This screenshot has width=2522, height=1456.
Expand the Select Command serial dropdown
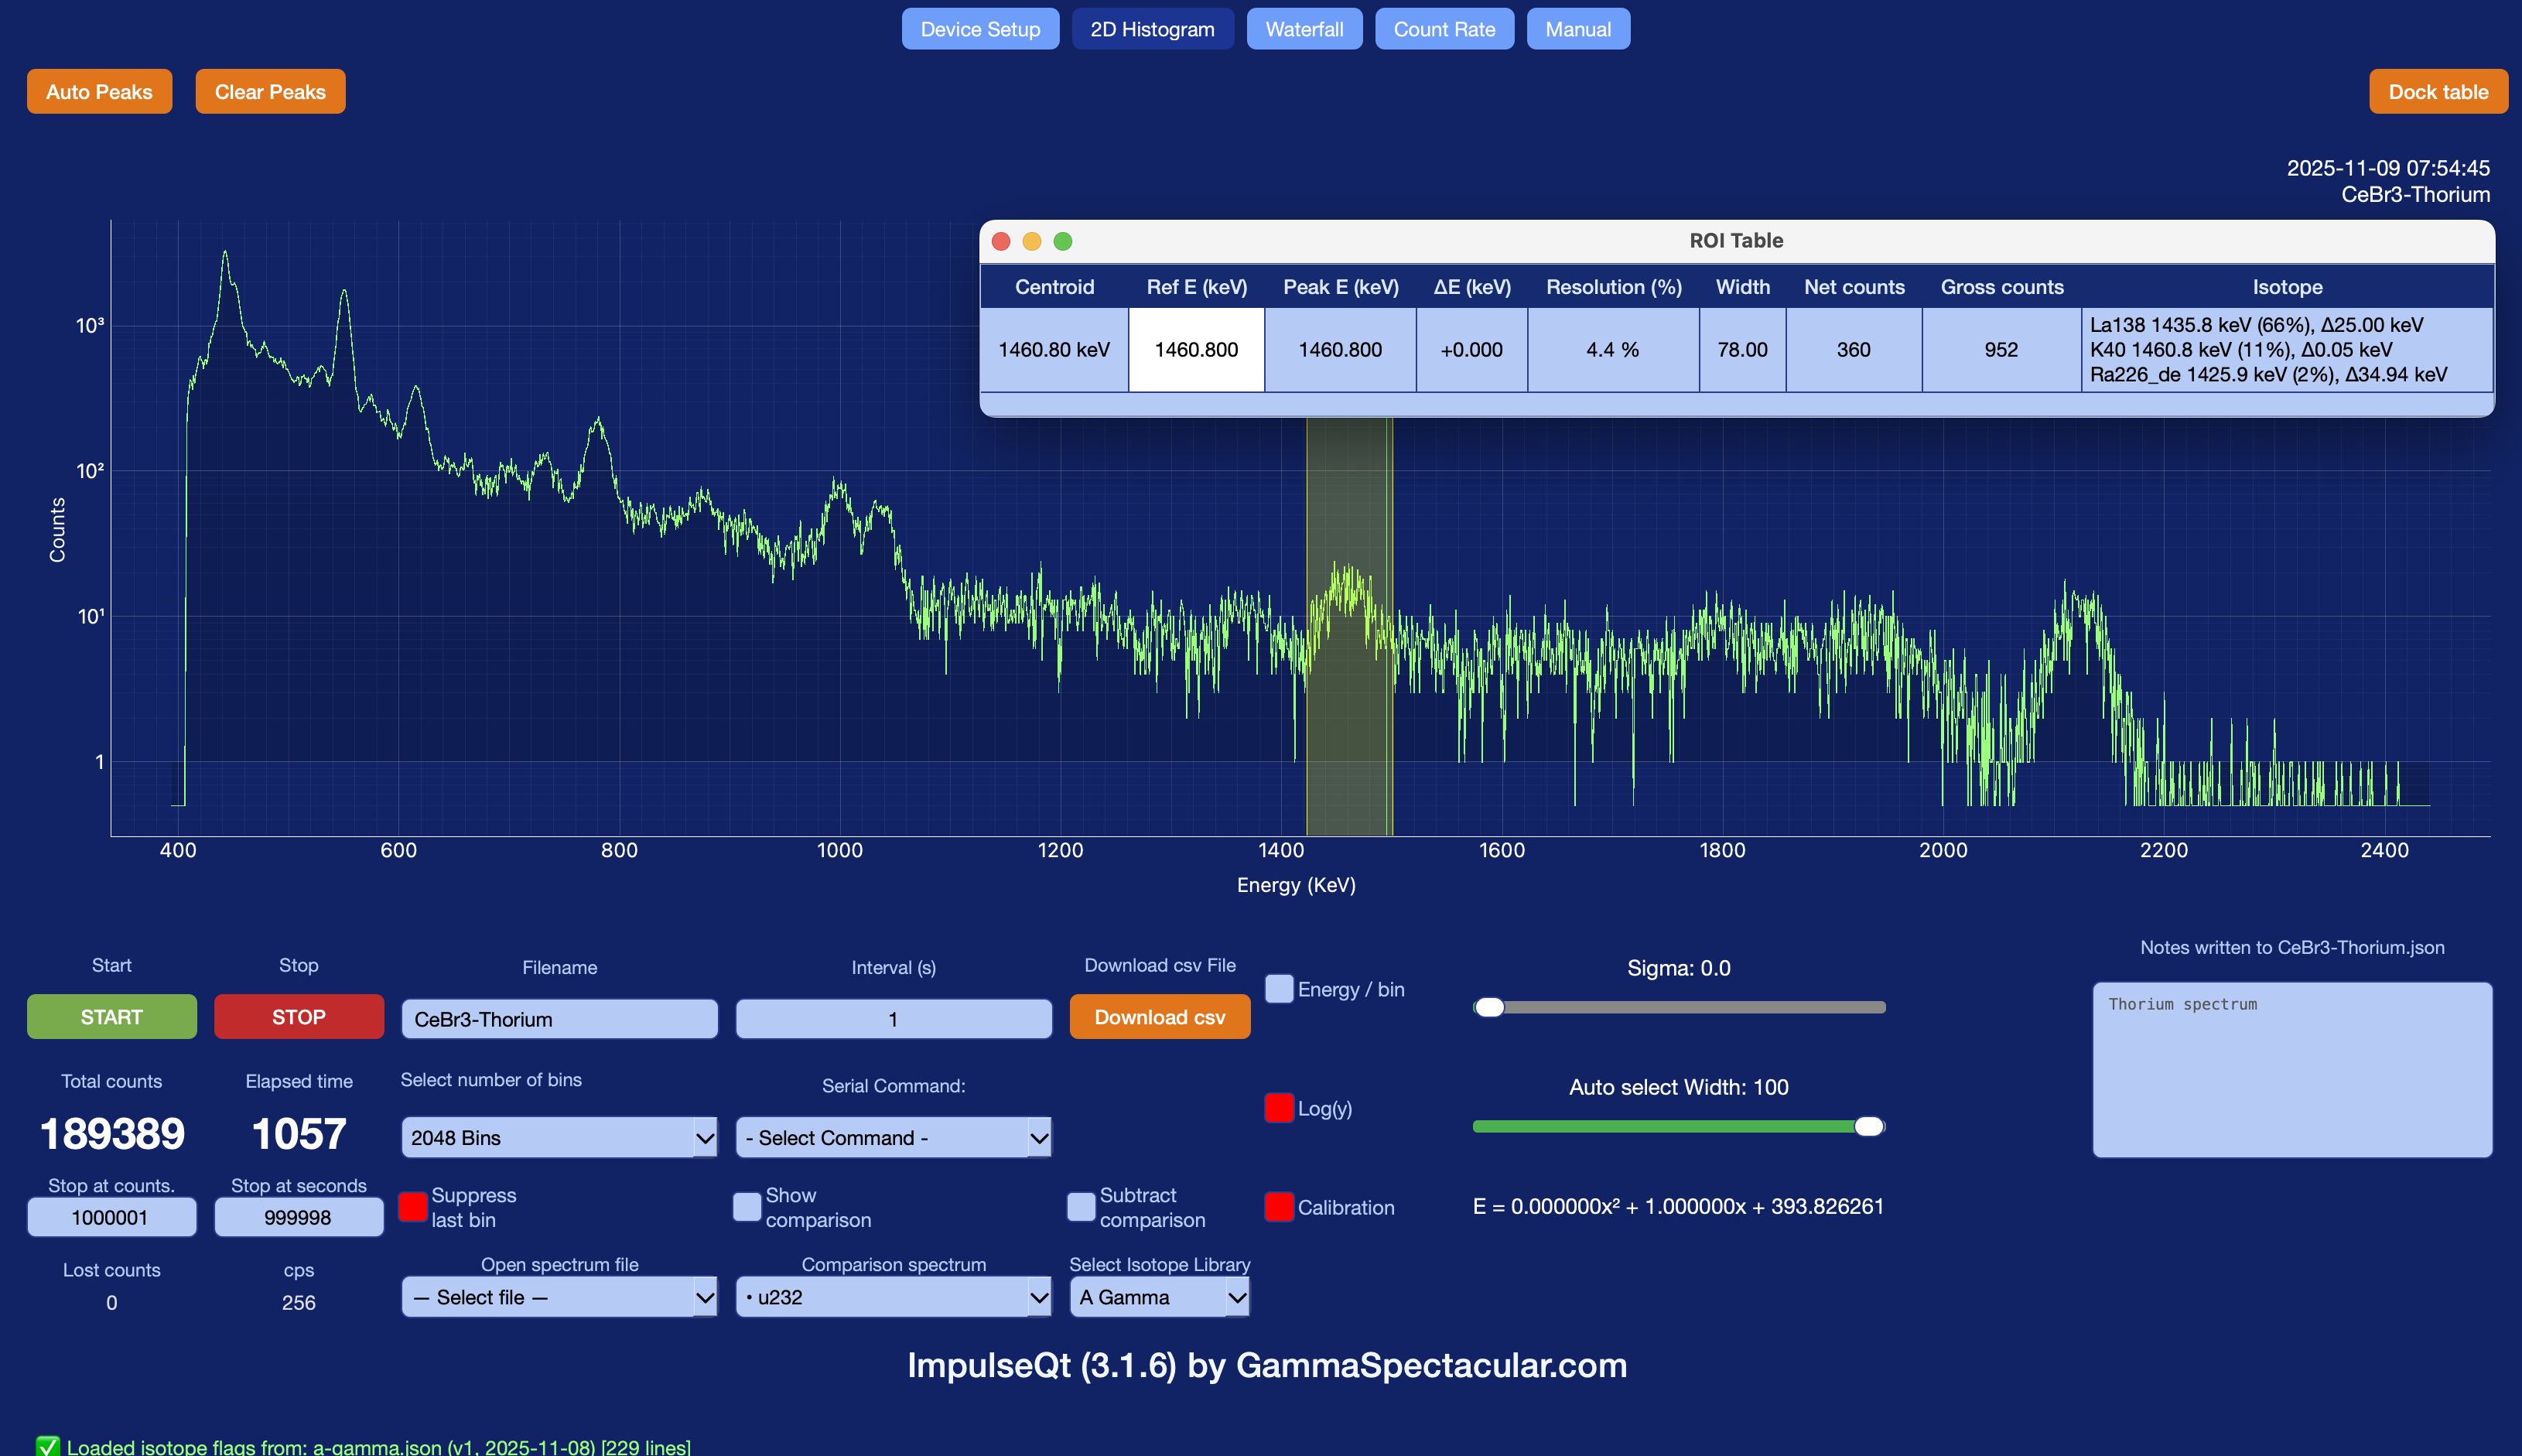(x=893, y=1138)
